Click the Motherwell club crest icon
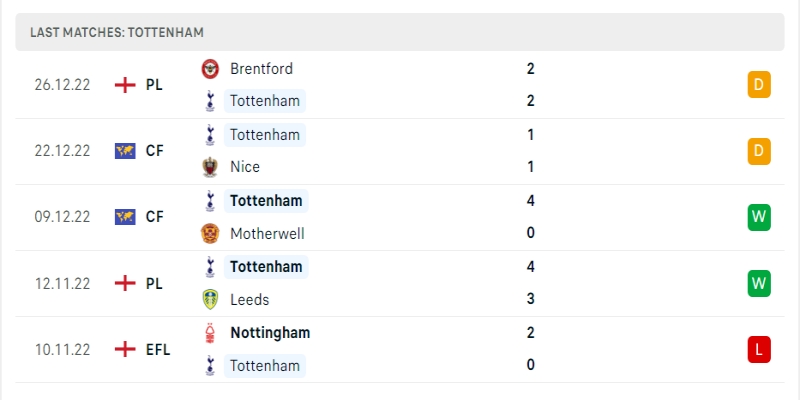 210,233
